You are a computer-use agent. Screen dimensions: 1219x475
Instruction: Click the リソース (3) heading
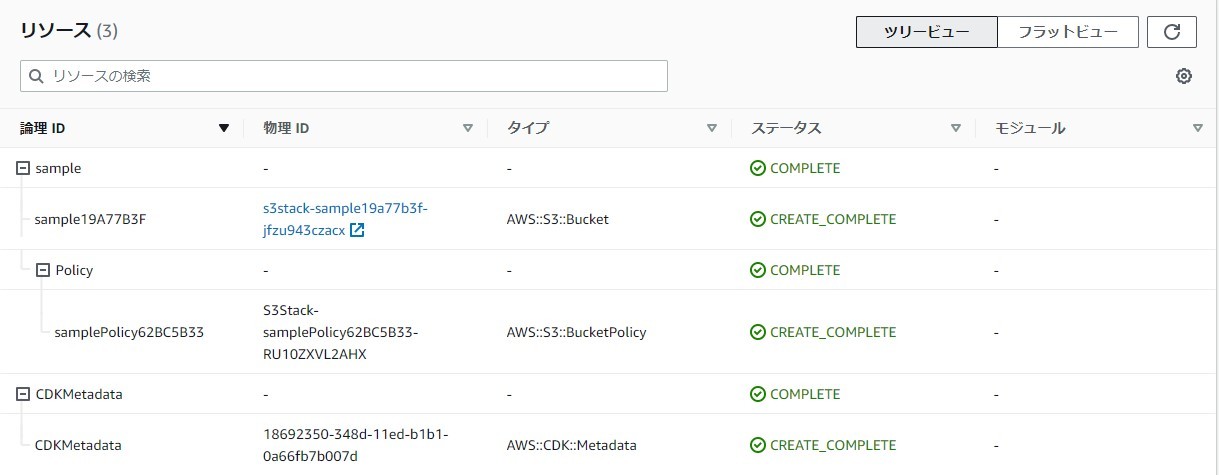pyautogui.click(x=69, y=30)
